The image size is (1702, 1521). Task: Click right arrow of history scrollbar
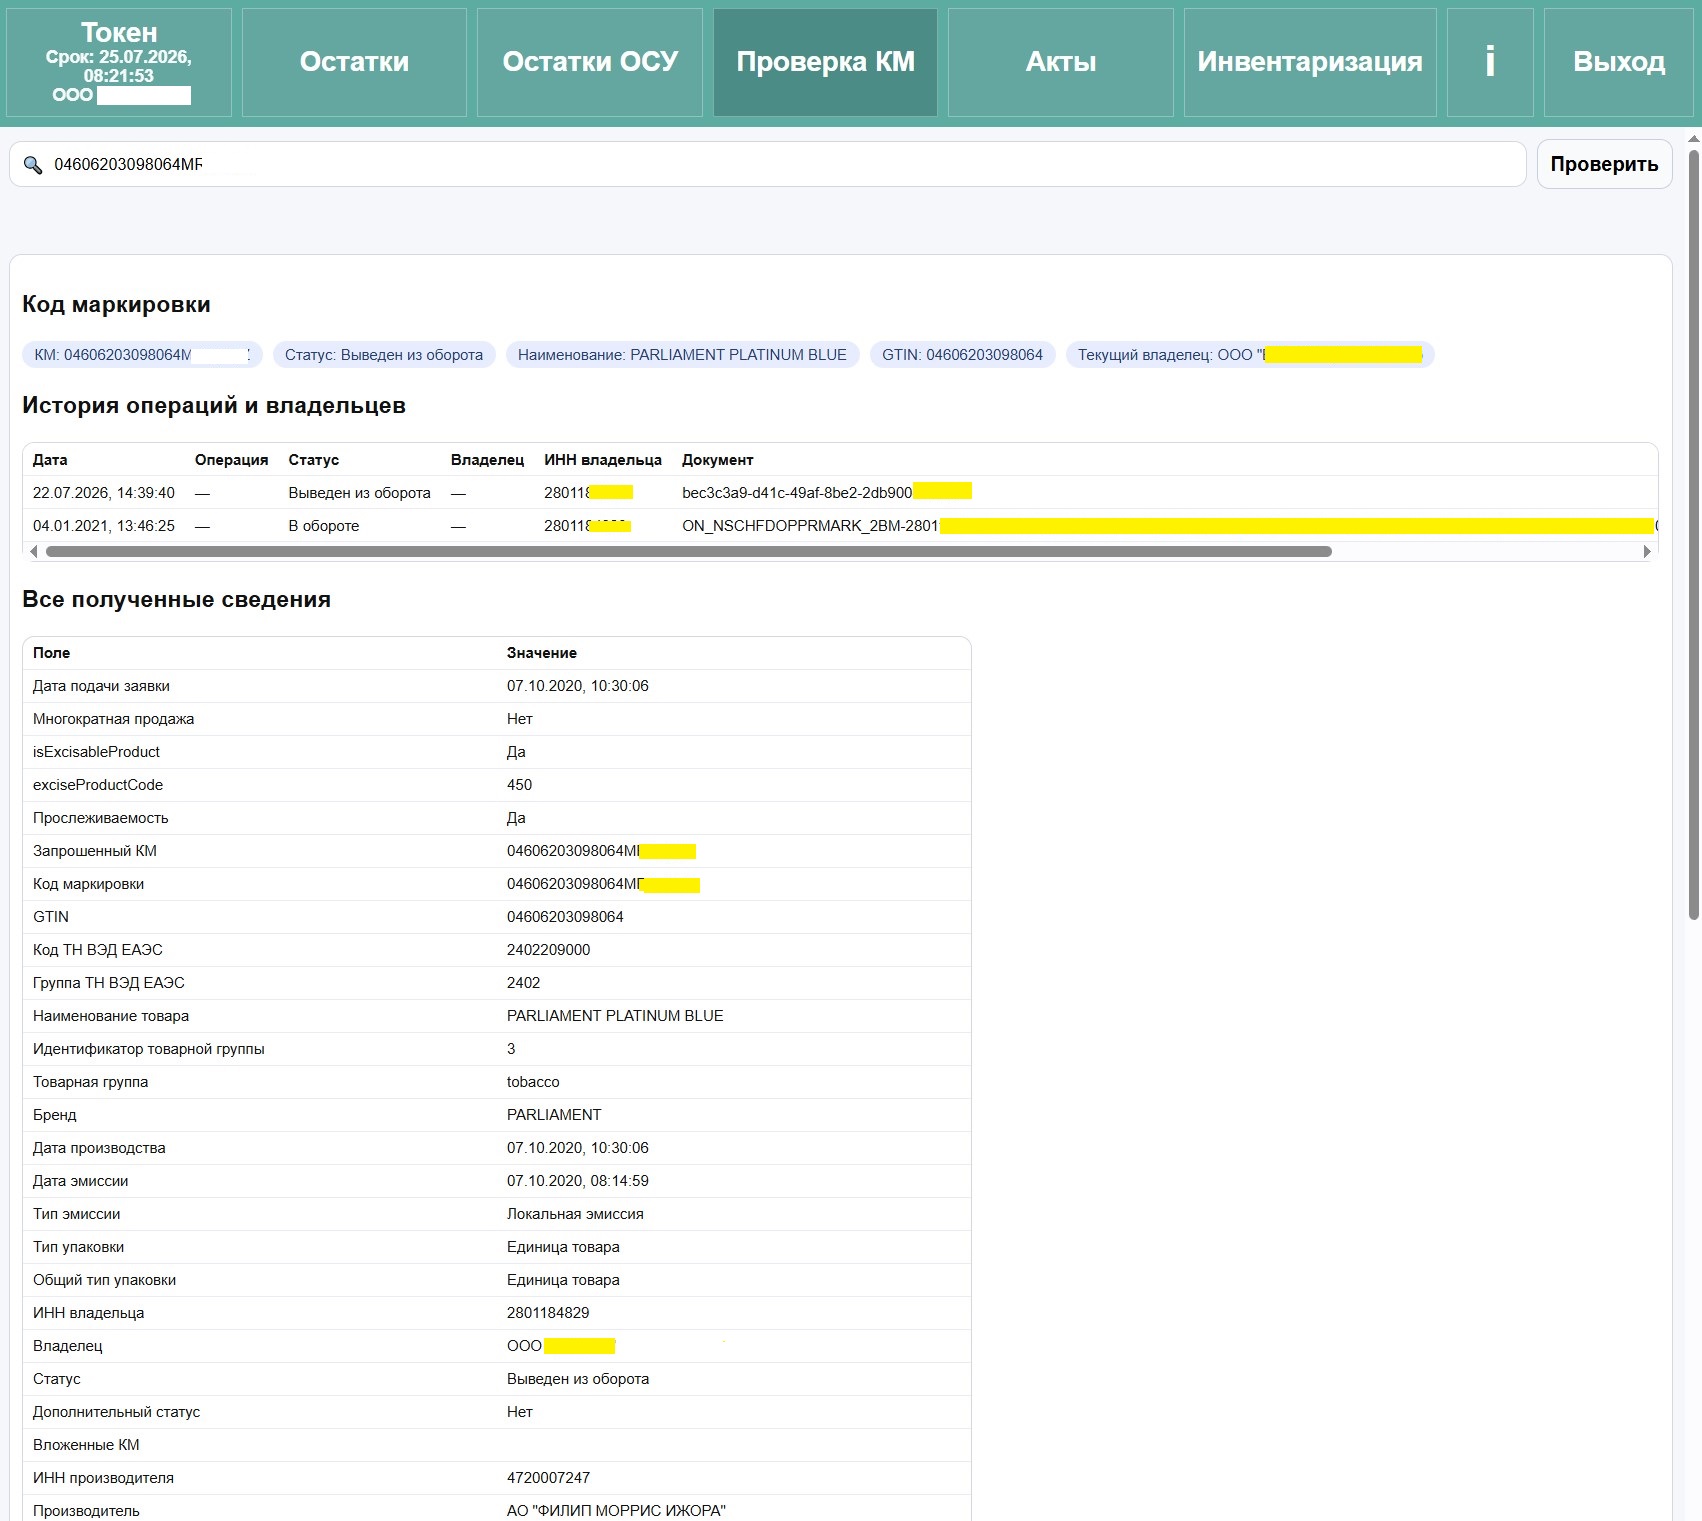click(1647, 551)
